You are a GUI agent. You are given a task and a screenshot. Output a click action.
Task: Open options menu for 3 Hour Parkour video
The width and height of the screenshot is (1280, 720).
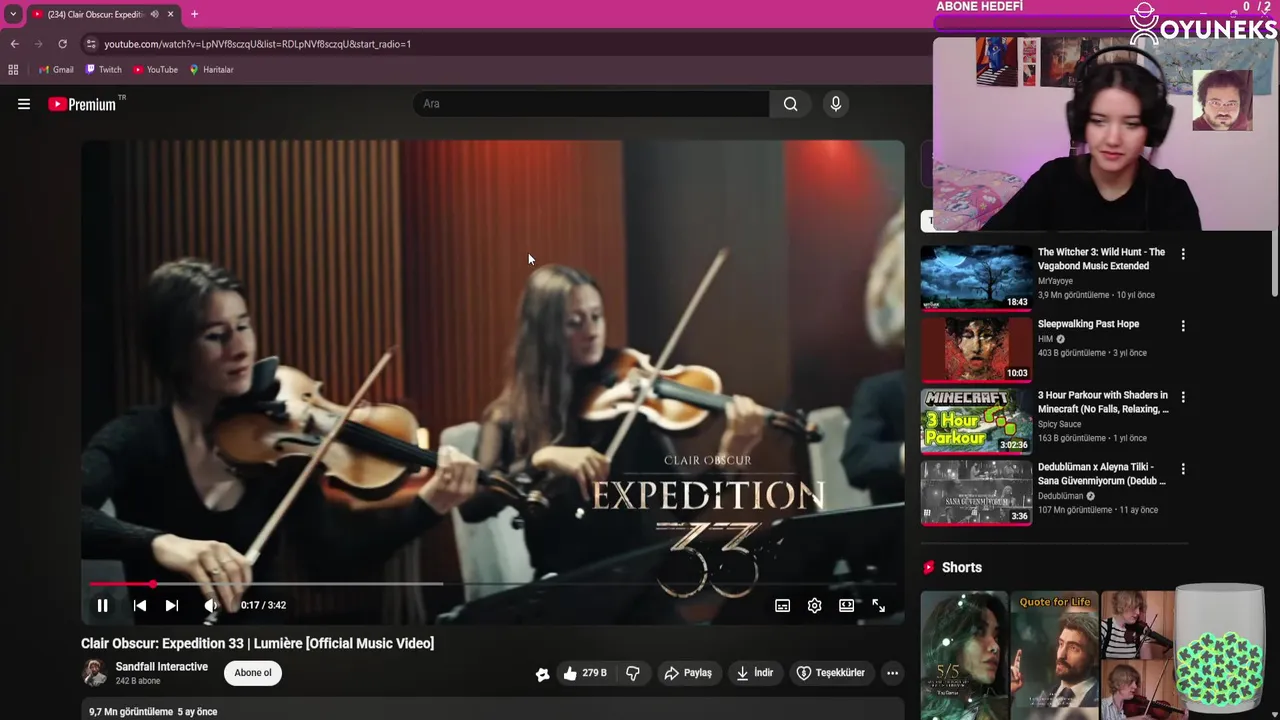click(1183, 397)
